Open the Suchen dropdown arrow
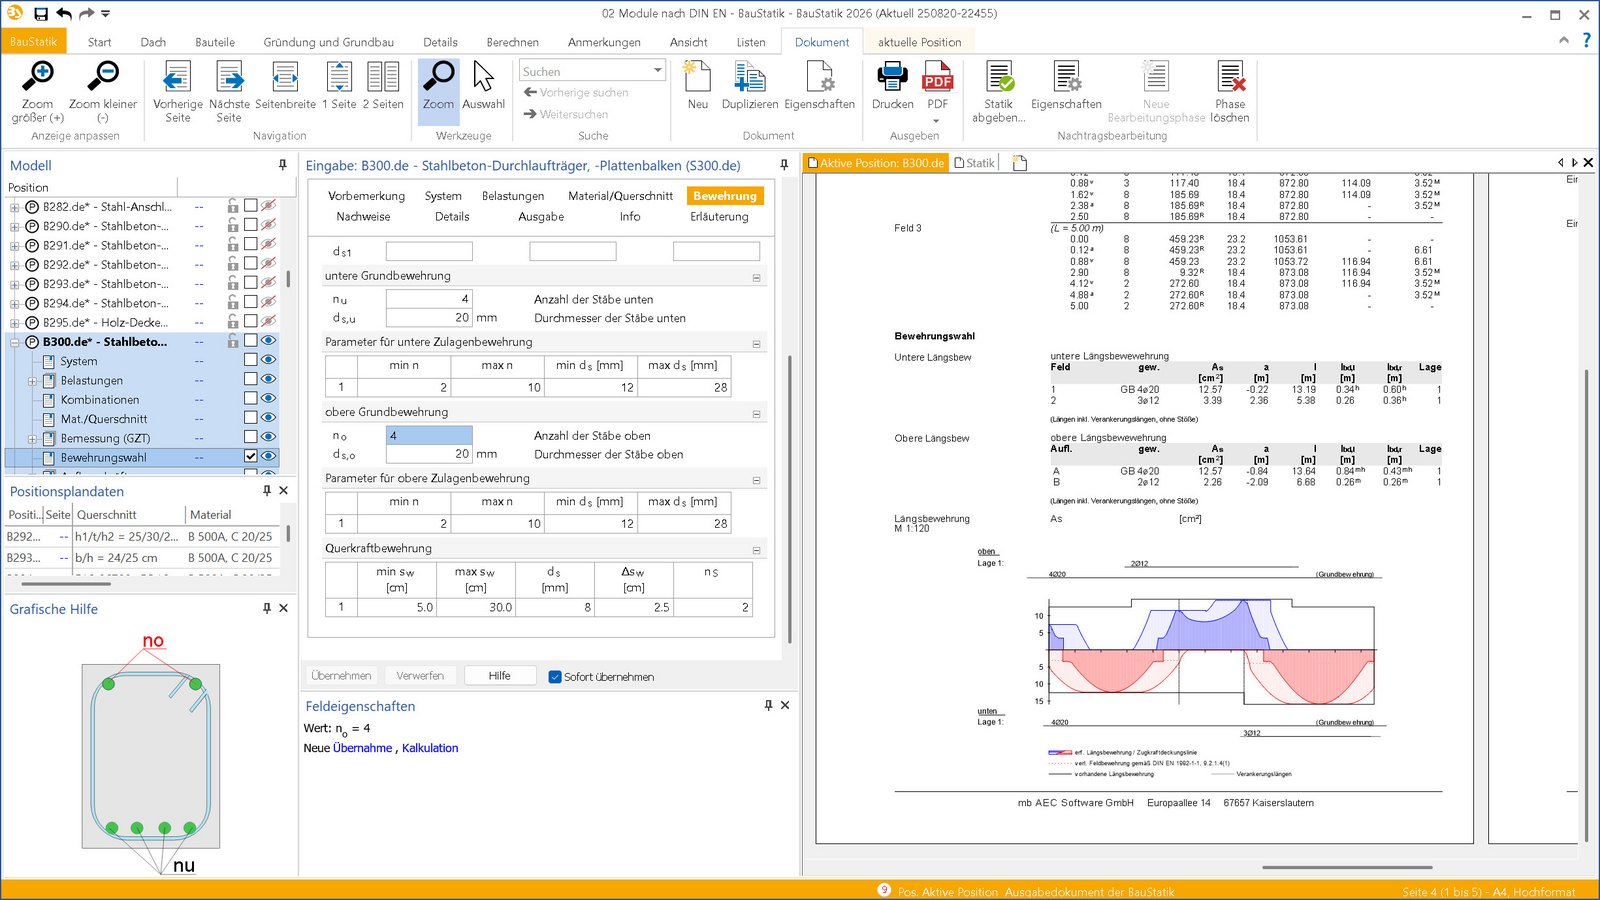 pos(657,71)
